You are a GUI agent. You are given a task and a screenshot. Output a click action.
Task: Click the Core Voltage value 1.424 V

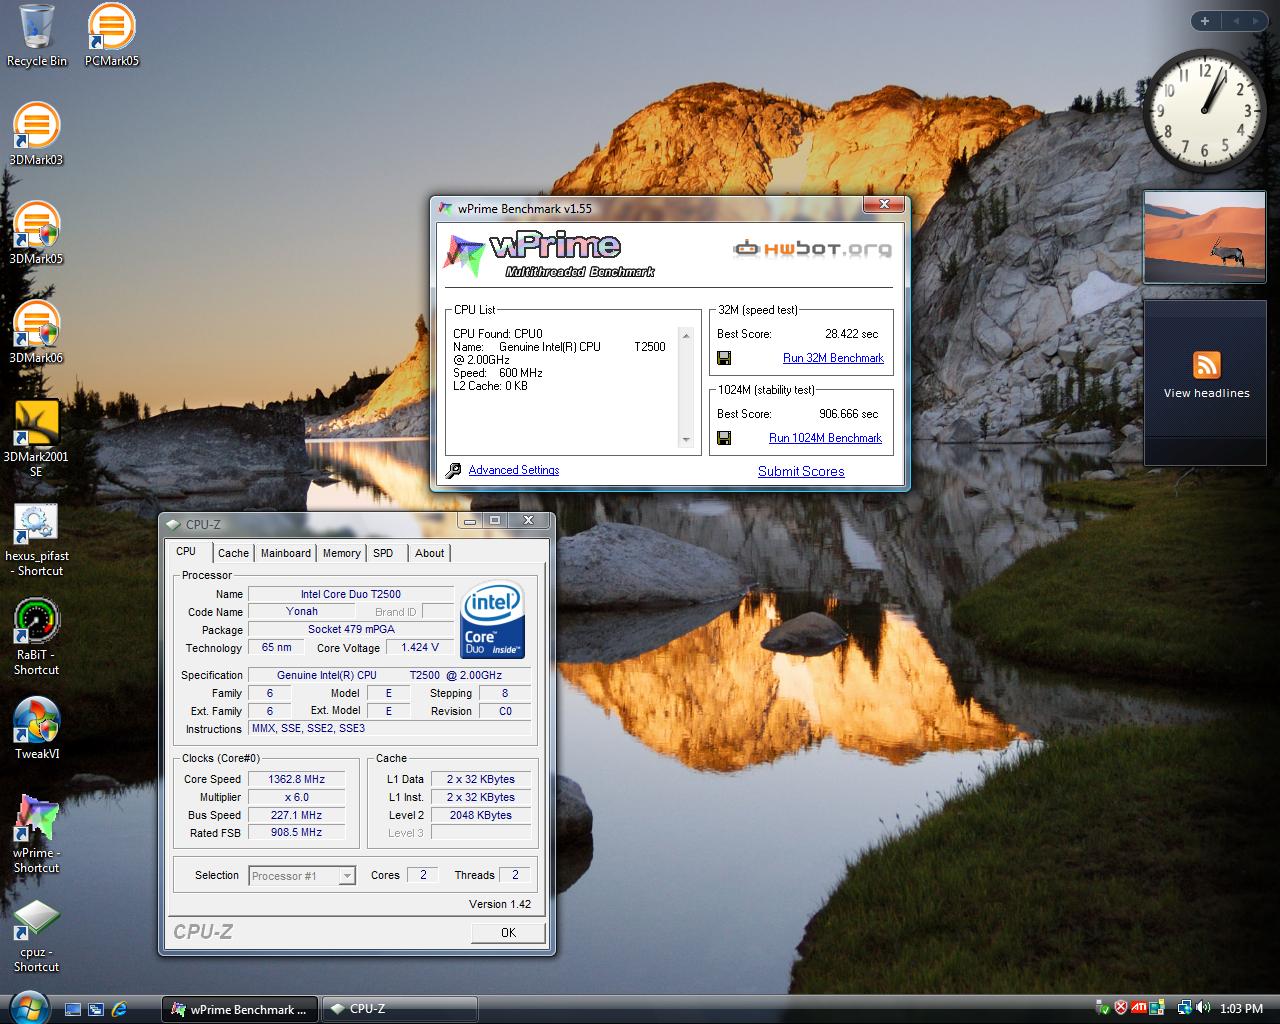coord(420,647)
